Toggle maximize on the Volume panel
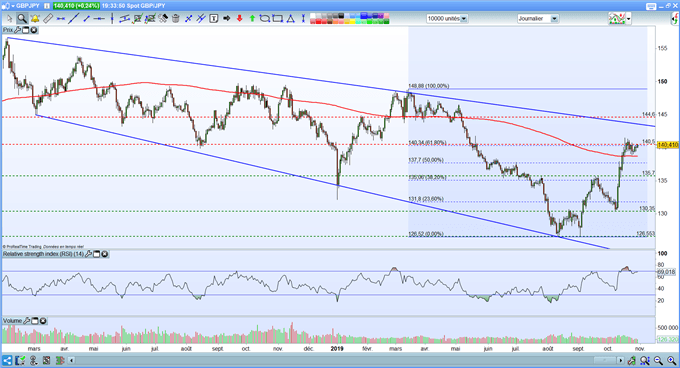Screen dimensions: 680x368 pyautogui.click(x=35, y=321)
